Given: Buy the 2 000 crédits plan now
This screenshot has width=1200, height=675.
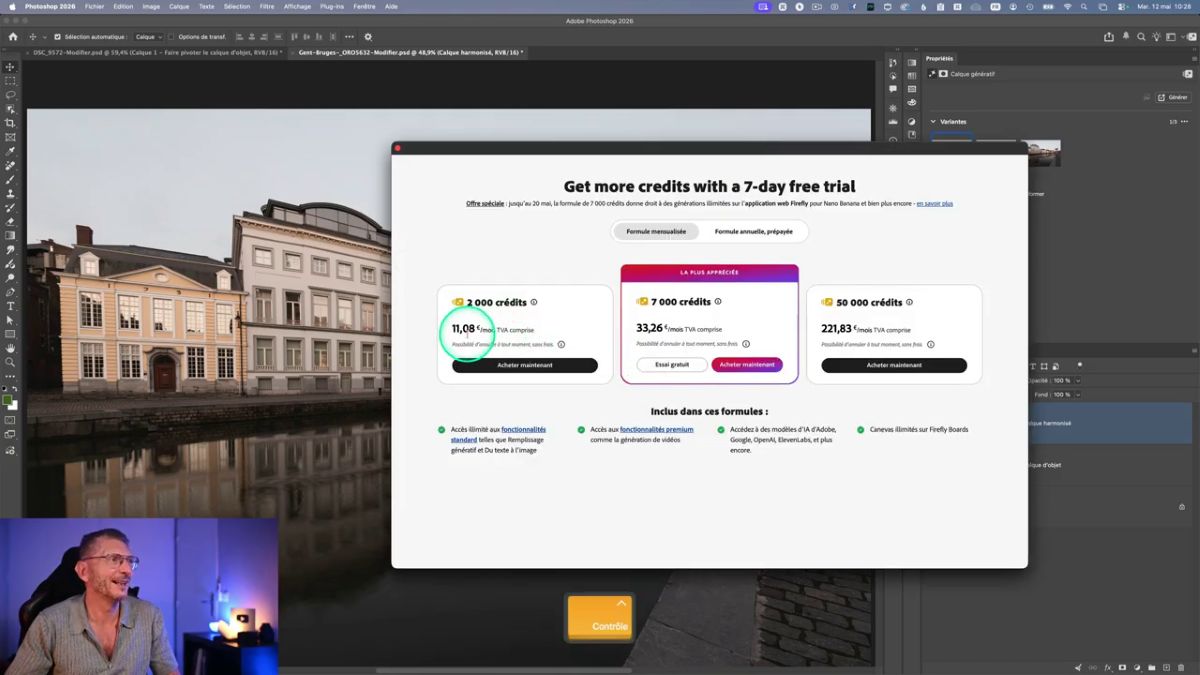Looking at the screenshot, I should 525,365.
